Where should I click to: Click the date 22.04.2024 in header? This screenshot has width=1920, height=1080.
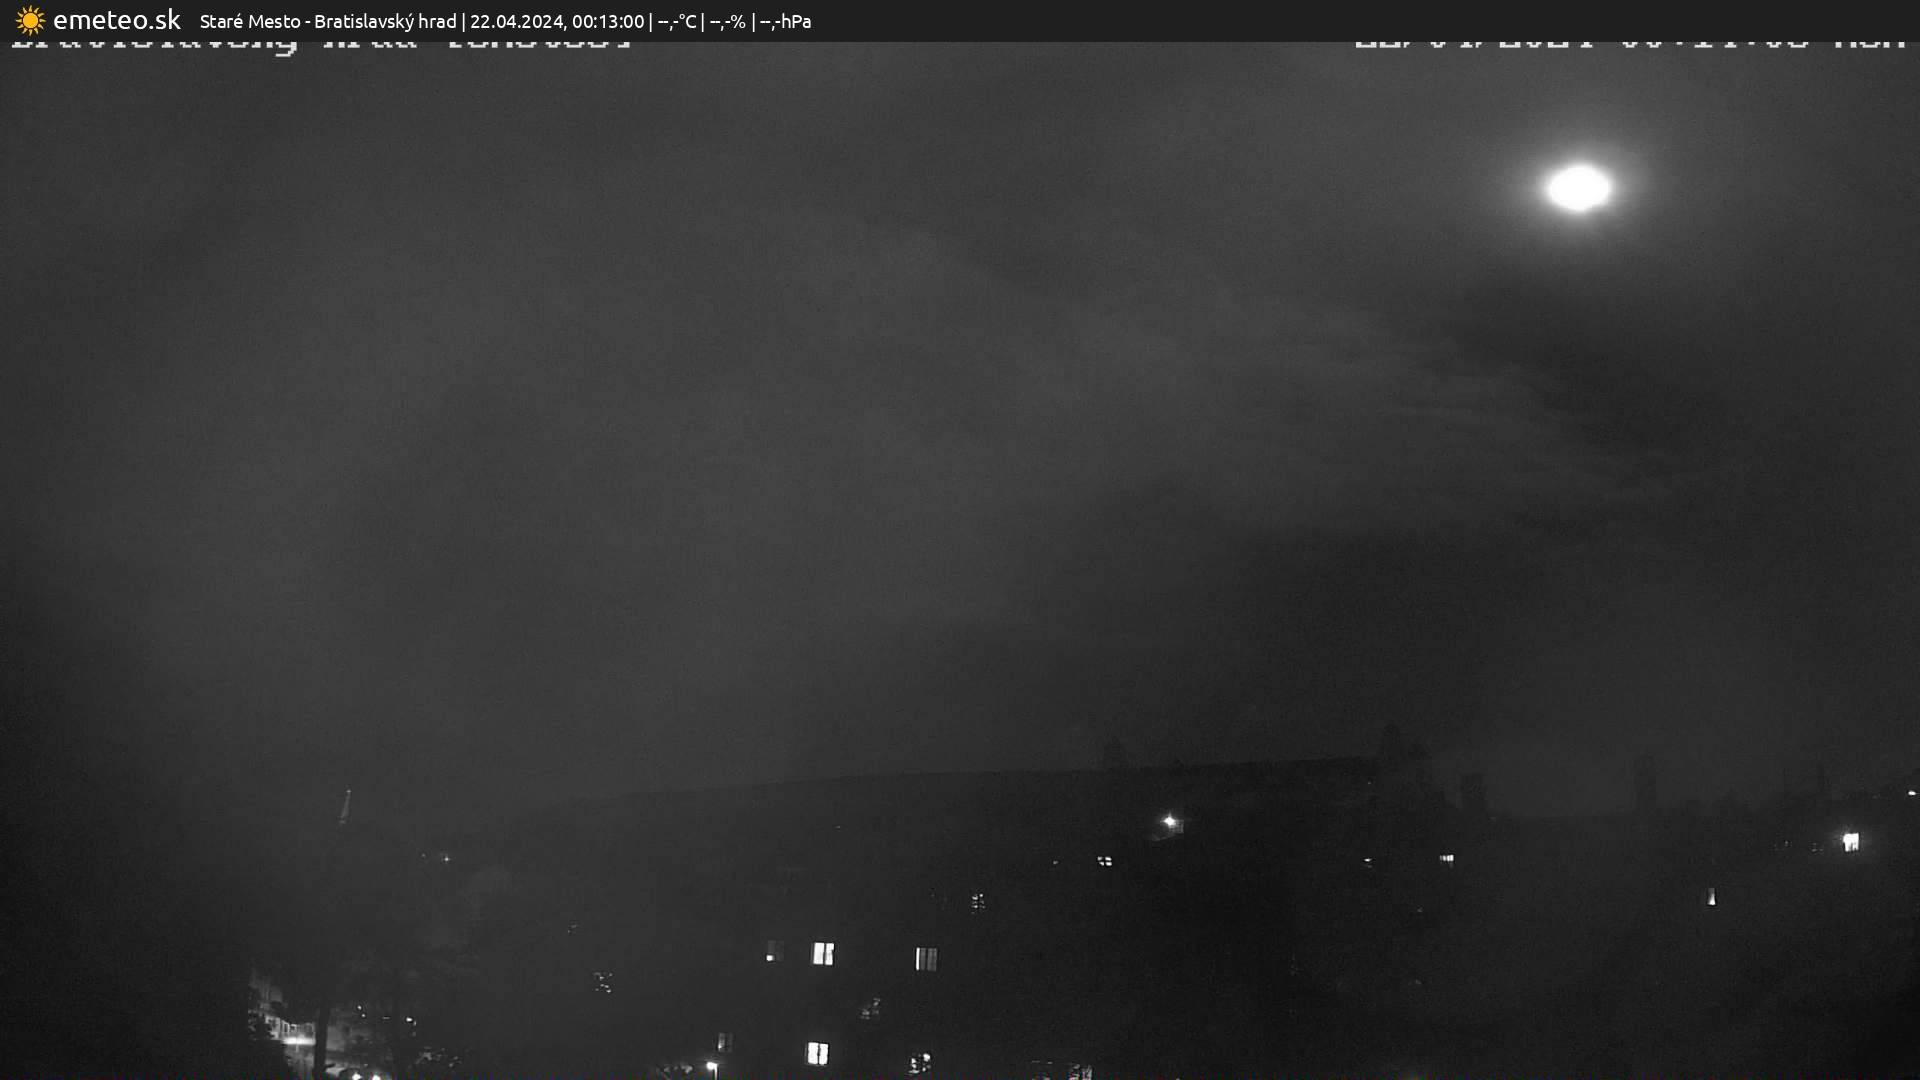(x=516, y=21)
